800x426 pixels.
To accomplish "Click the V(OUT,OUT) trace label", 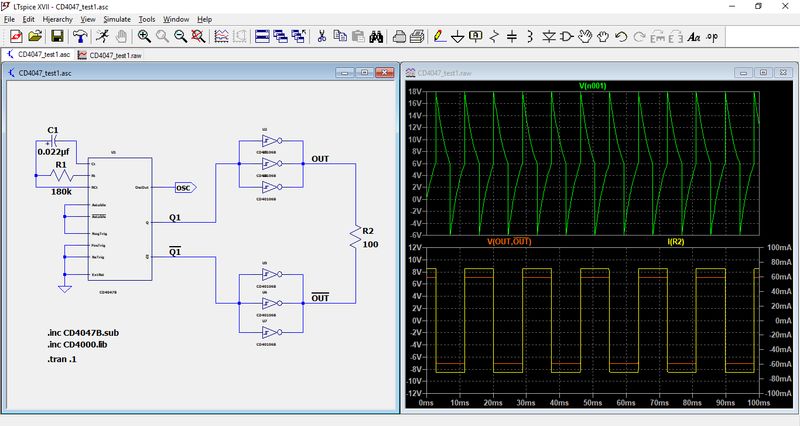I will pos(509,241).
